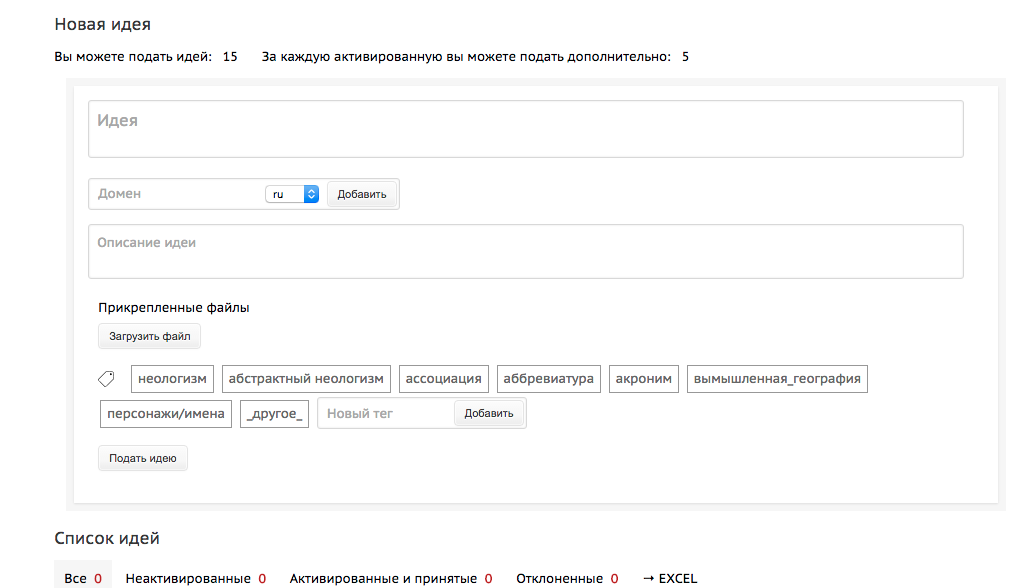The image size is (1015, 588).
Task: Click the tag icon beside the tags
Action: 106,379
